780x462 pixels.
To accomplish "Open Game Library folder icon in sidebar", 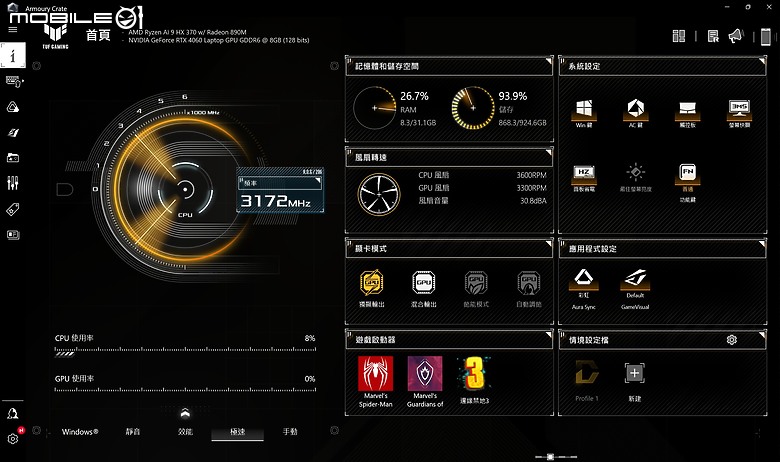I will point(13,158).
